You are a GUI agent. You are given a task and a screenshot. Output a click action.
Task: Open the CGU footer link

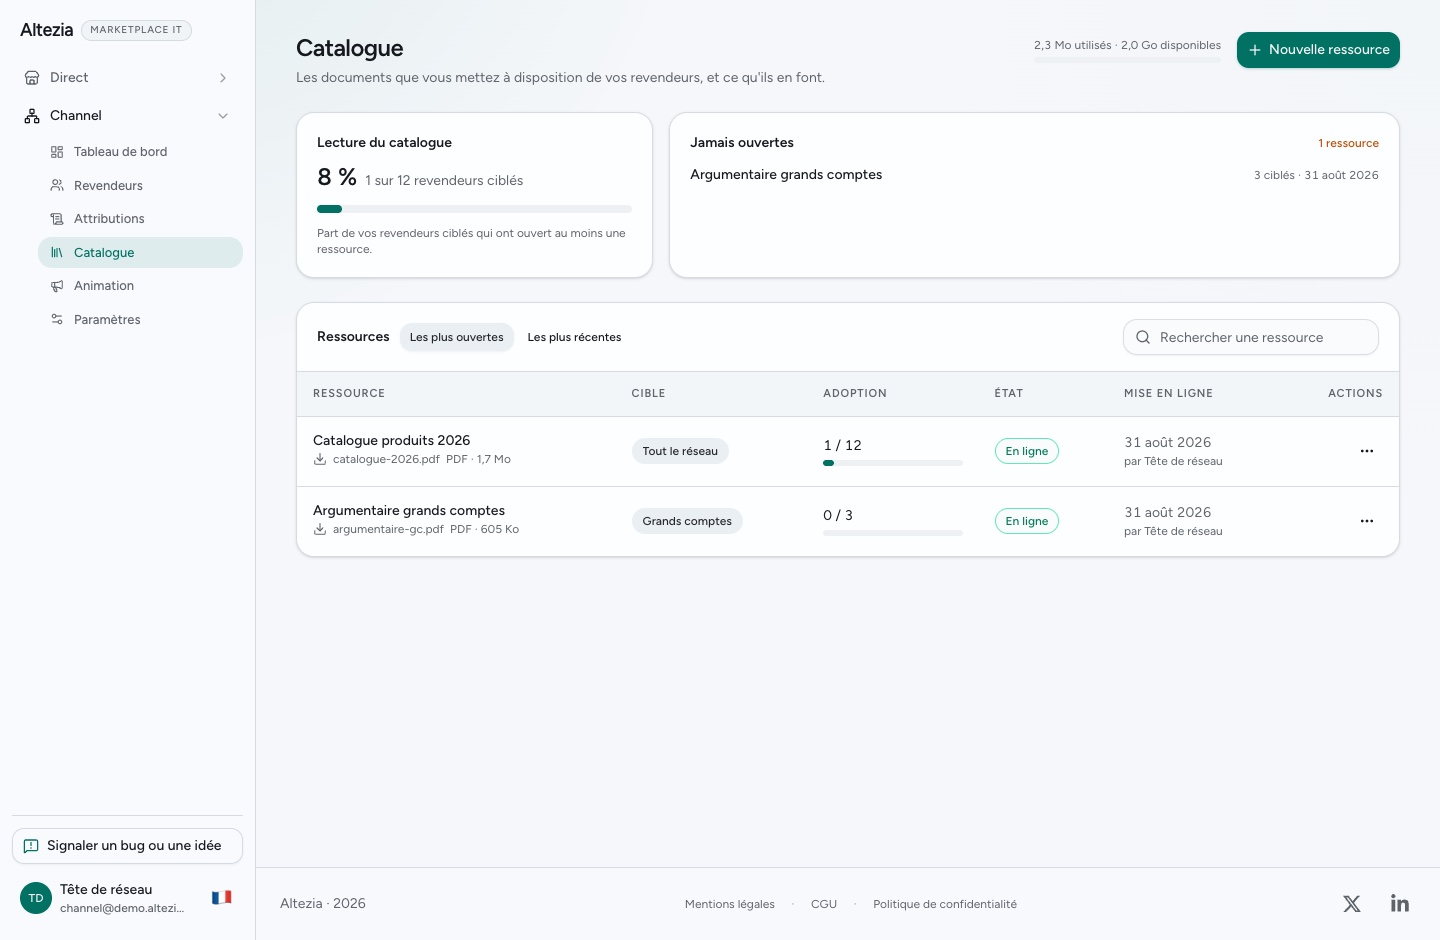[x=824, y=904]
